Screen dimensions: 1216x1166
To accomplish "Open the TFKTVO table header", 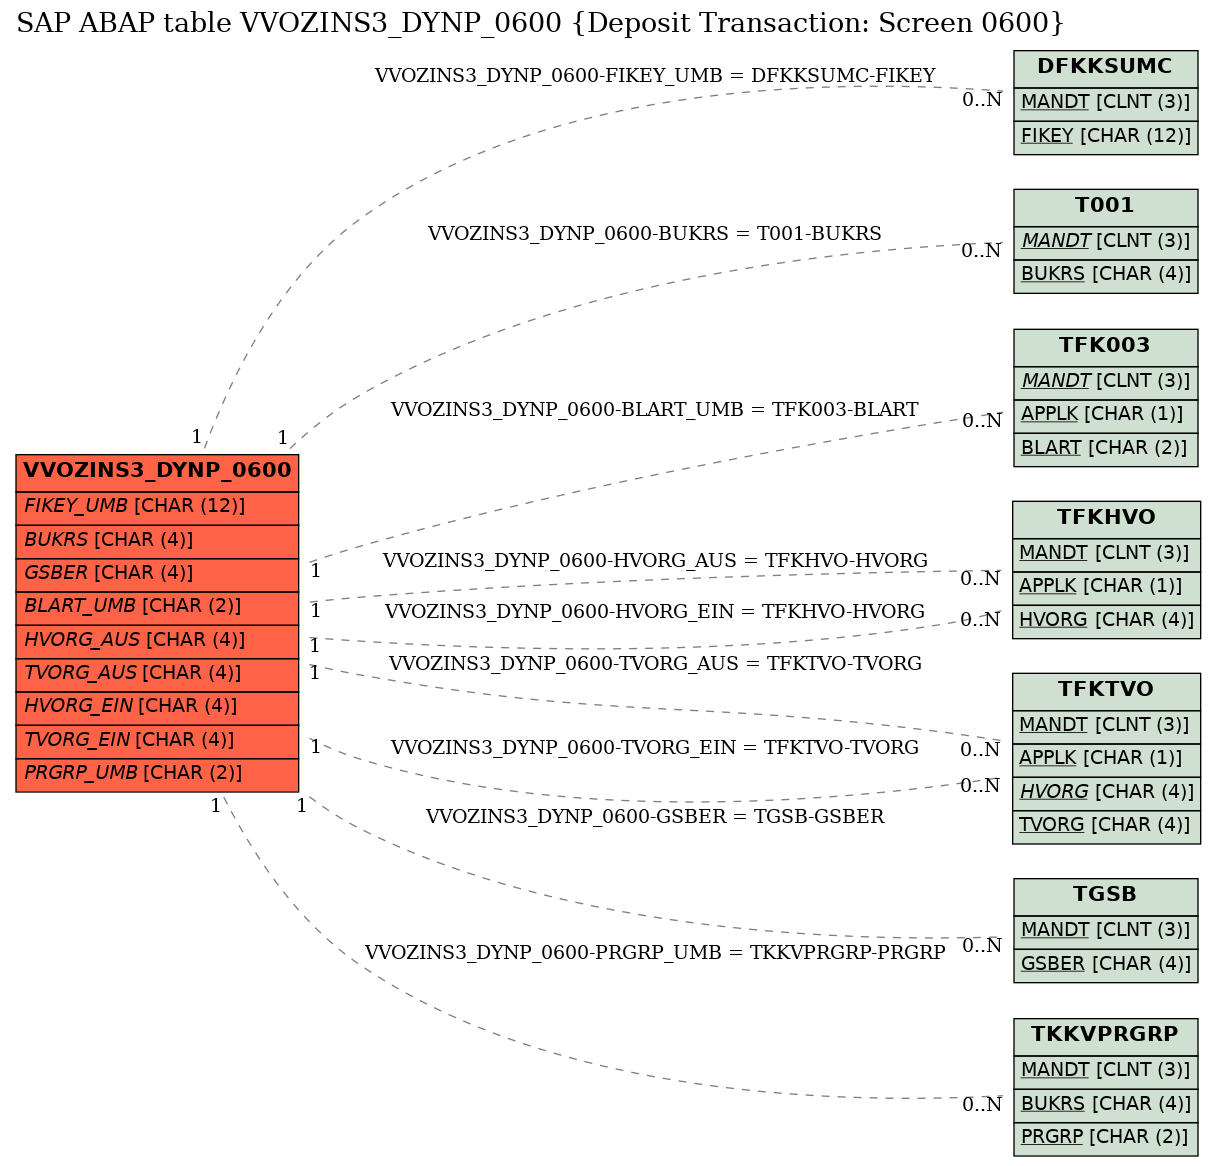I will tap(1105, 690).
